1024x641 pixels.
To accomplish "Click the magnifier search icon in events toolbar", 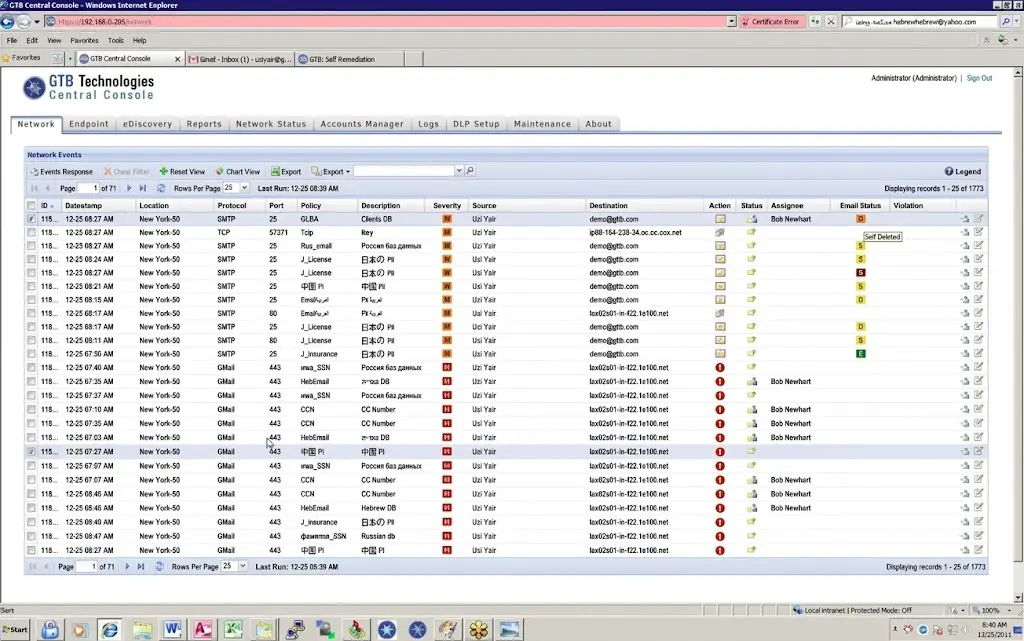I will 470,171.
